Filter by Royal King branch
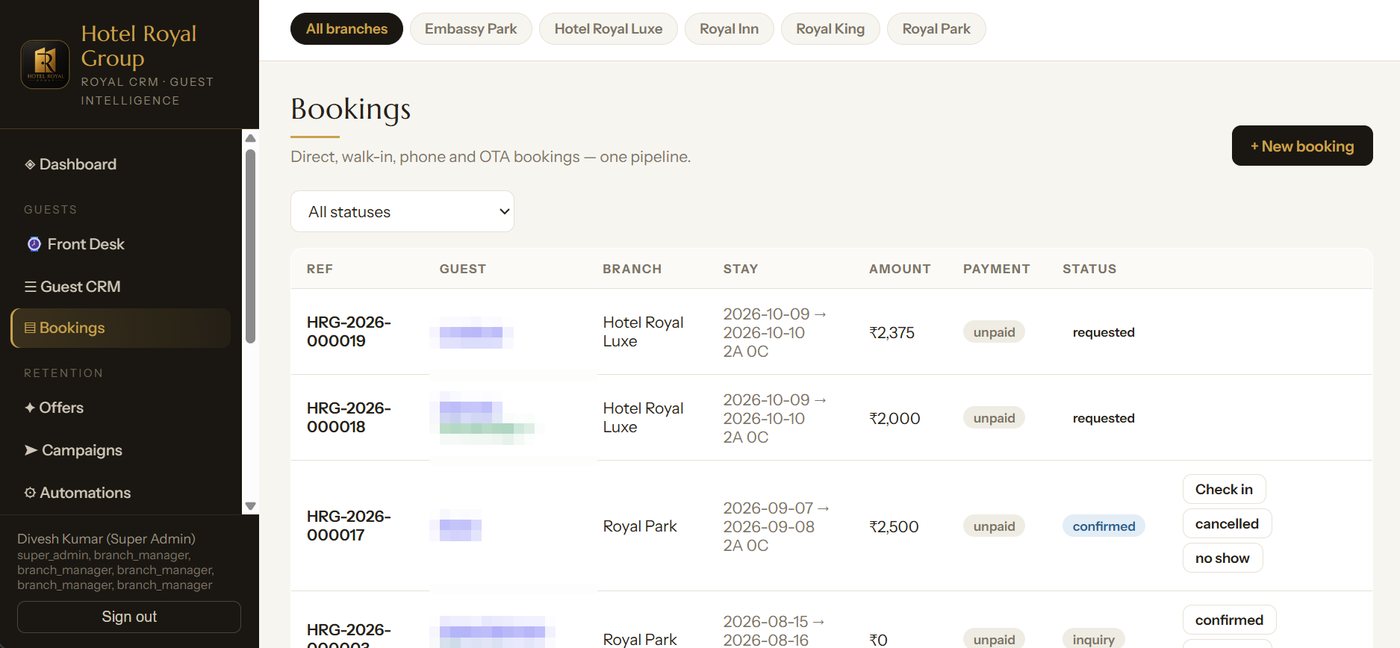Image resolution: width=1400 pixels, height=648 pixels. pyautogui.click(x=830, y=29)
